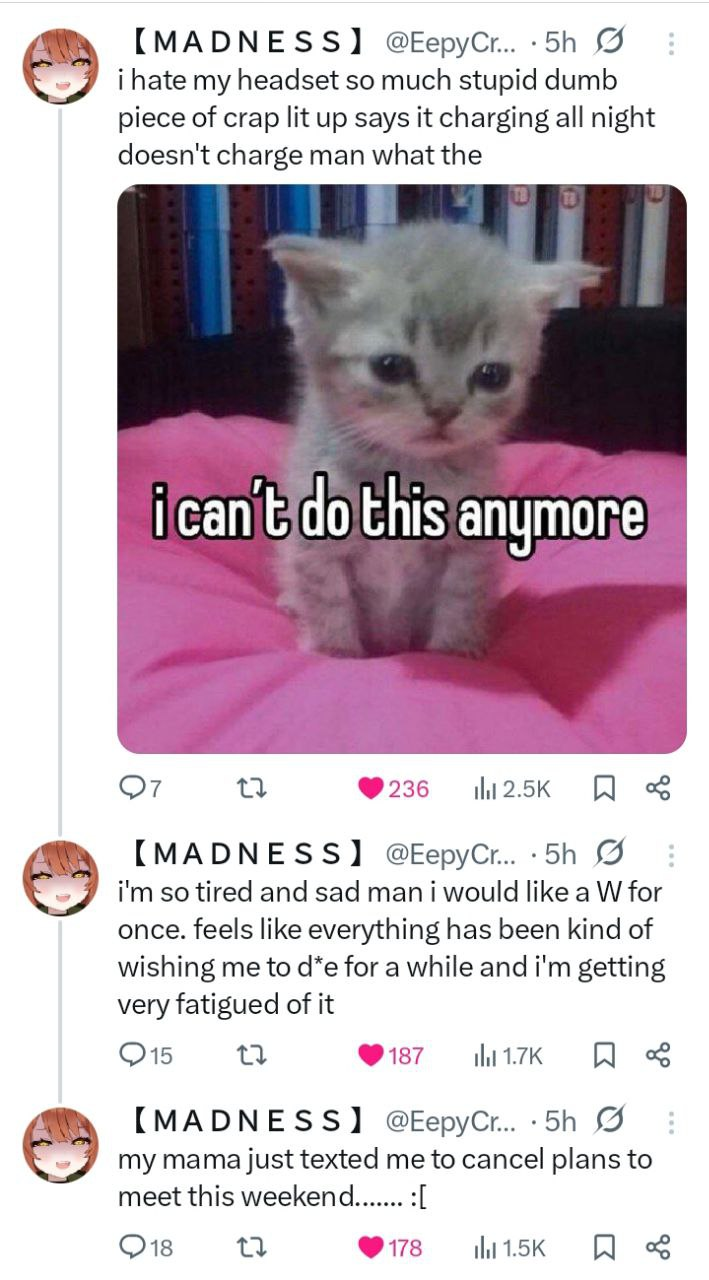Open the sad kitten meme image
Screen dimensions: 709x1280
click(402, 468)
